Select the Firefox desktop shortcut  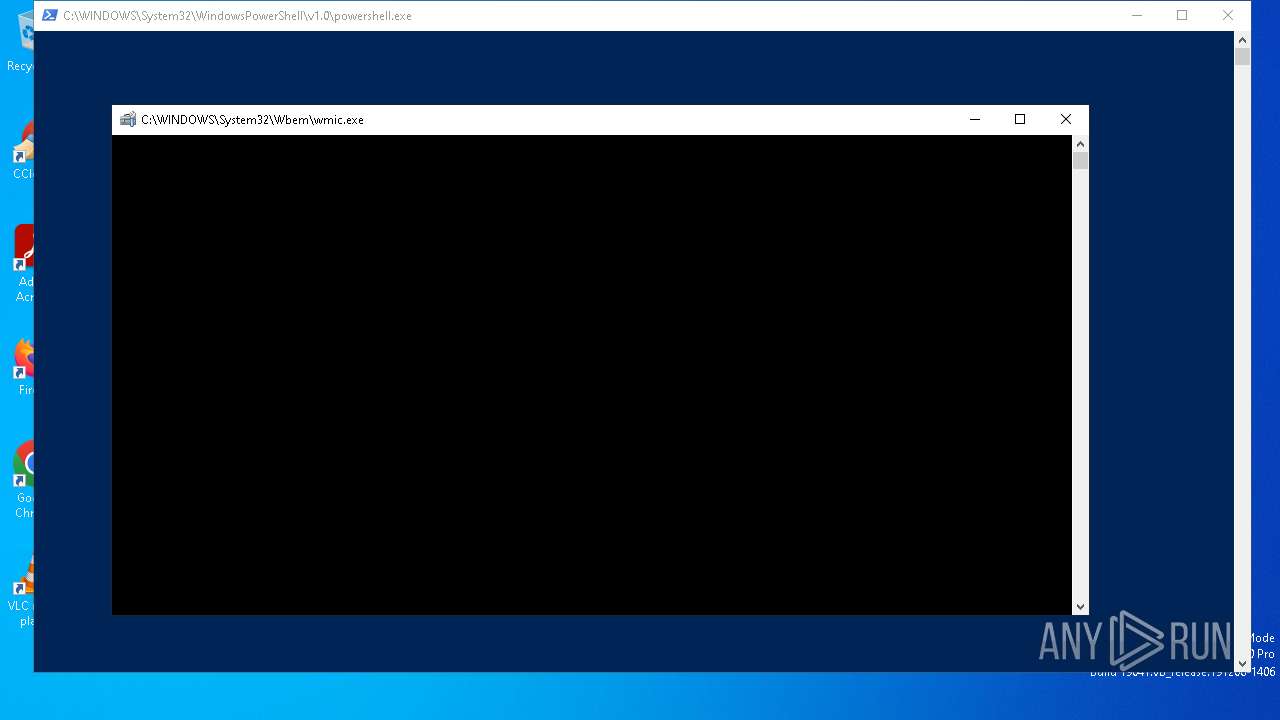[24, 367]
